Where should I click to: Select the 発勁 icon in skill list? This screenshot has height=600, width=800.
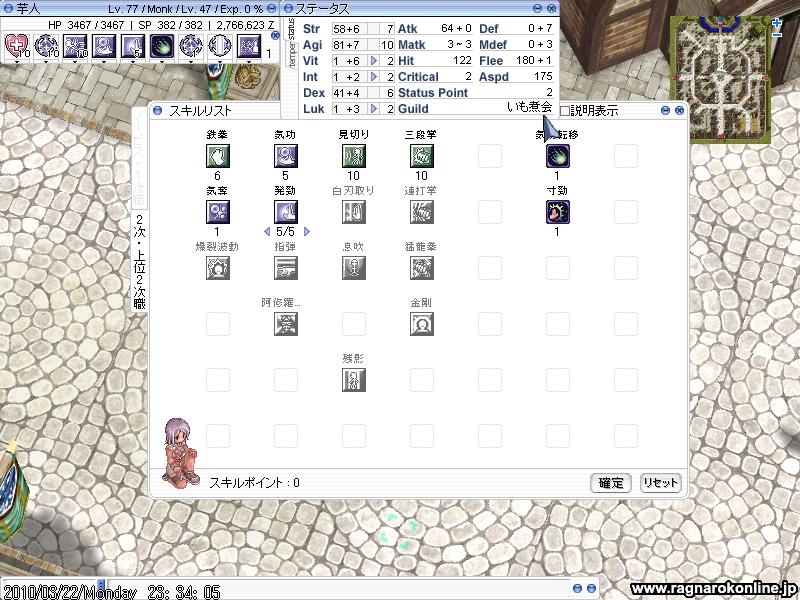pos(286,212)
